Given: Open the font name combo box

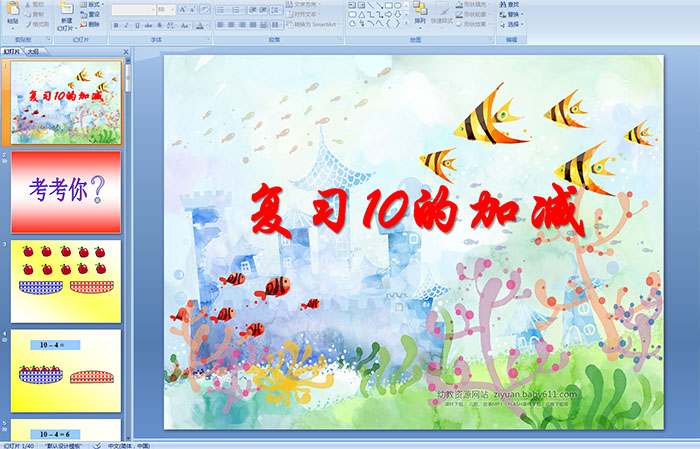Looking at the screenshot, I should pos(133,10).
